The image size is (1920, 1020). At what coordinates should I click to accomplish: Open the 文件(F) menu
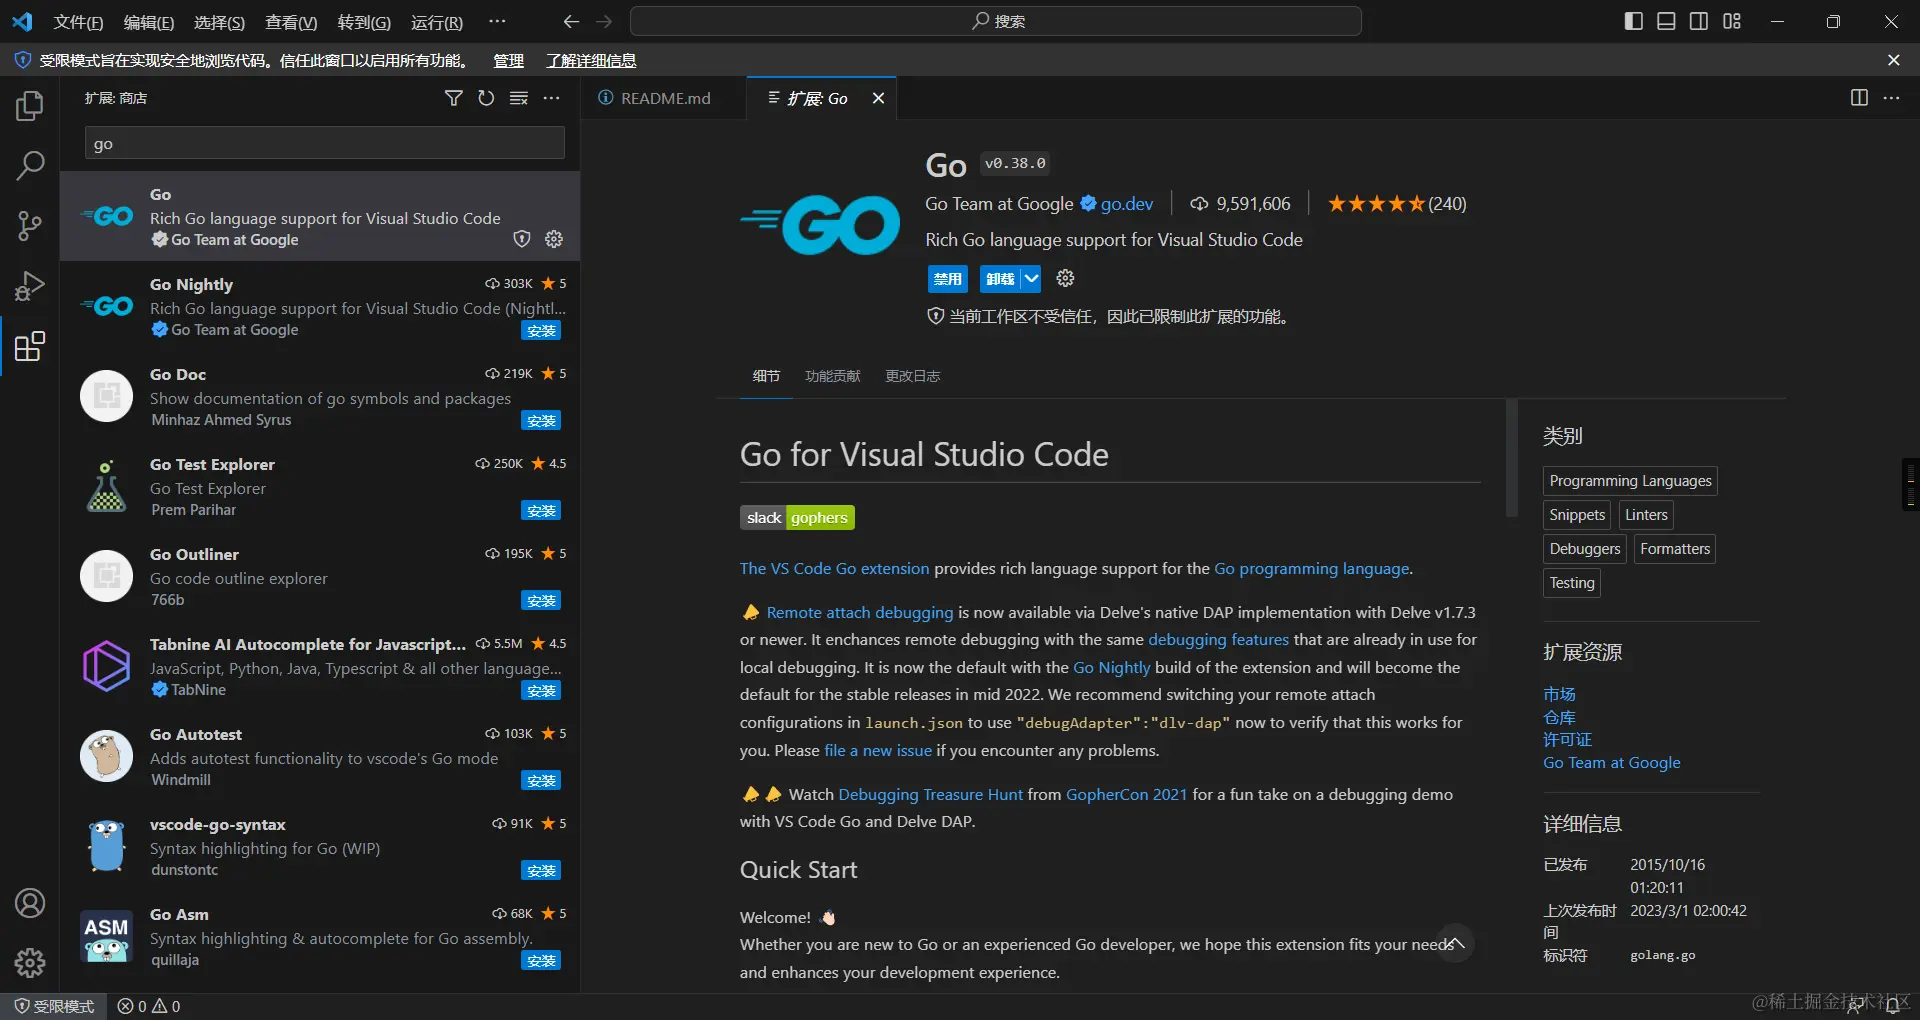pos(78,22)
